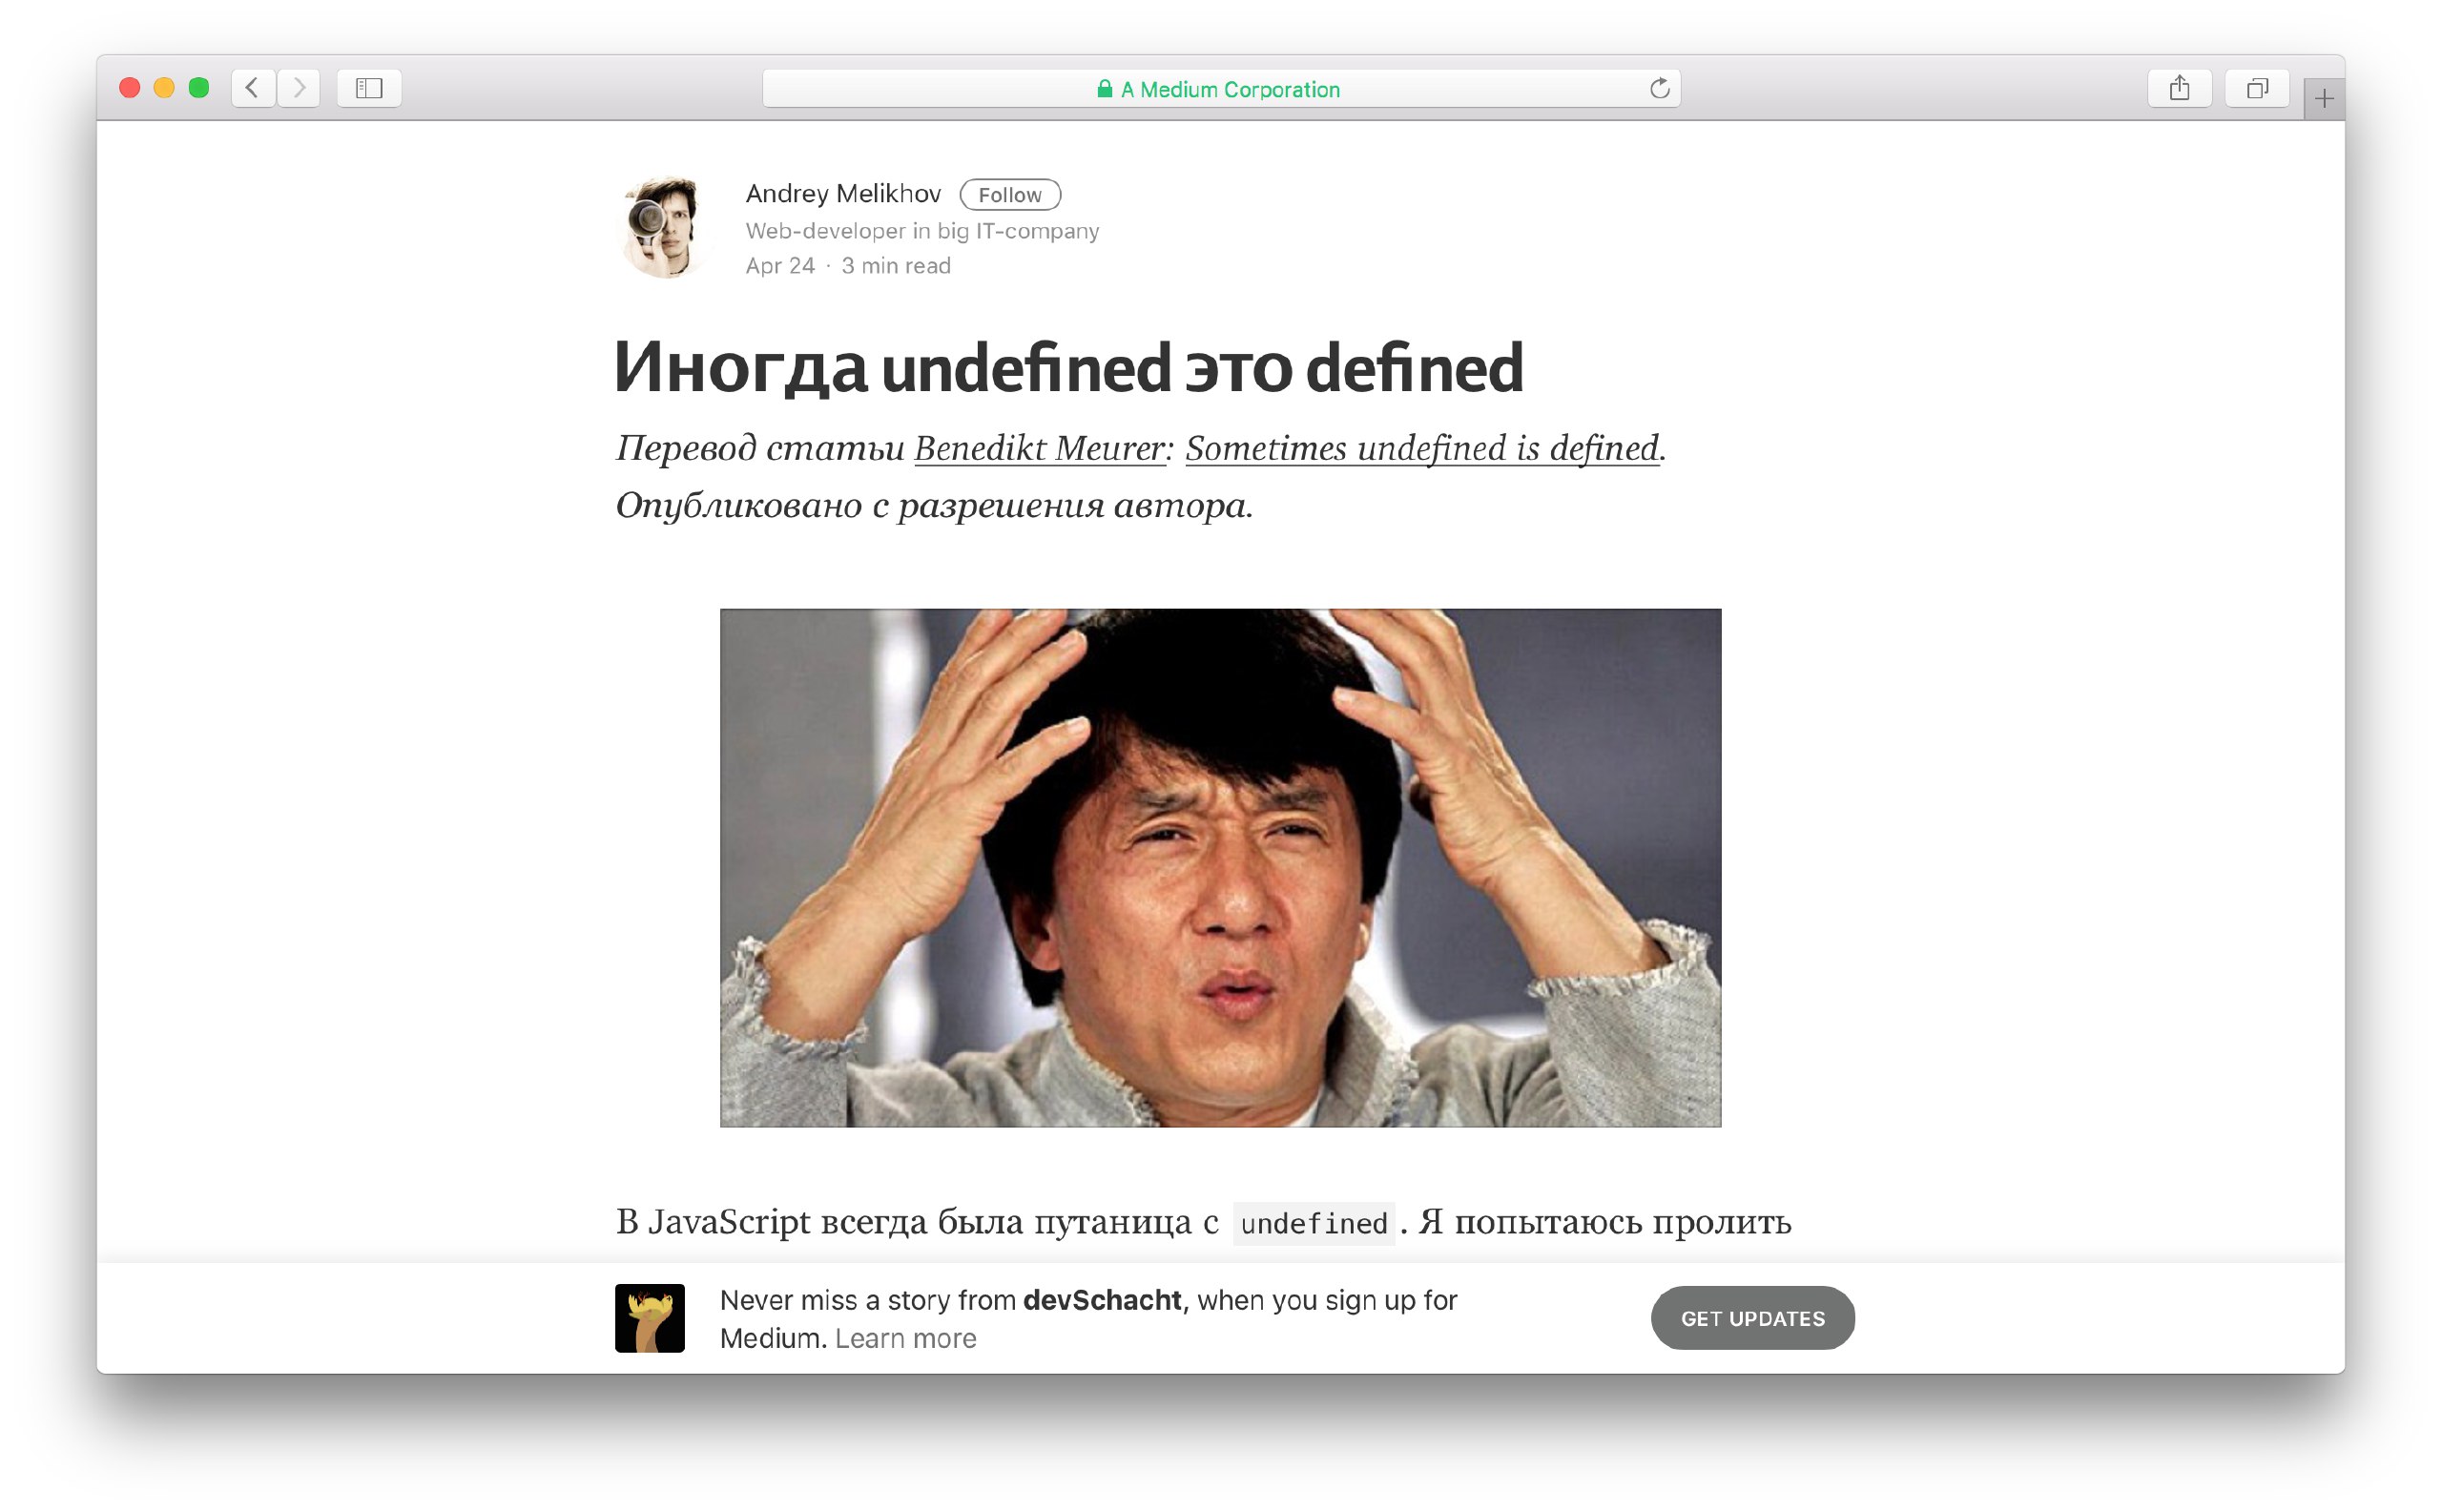The height and width of the screenshot is (1512, 2442).
Task: Click 'devSchacht' bold name in banner
Action: (1102, 1300)
